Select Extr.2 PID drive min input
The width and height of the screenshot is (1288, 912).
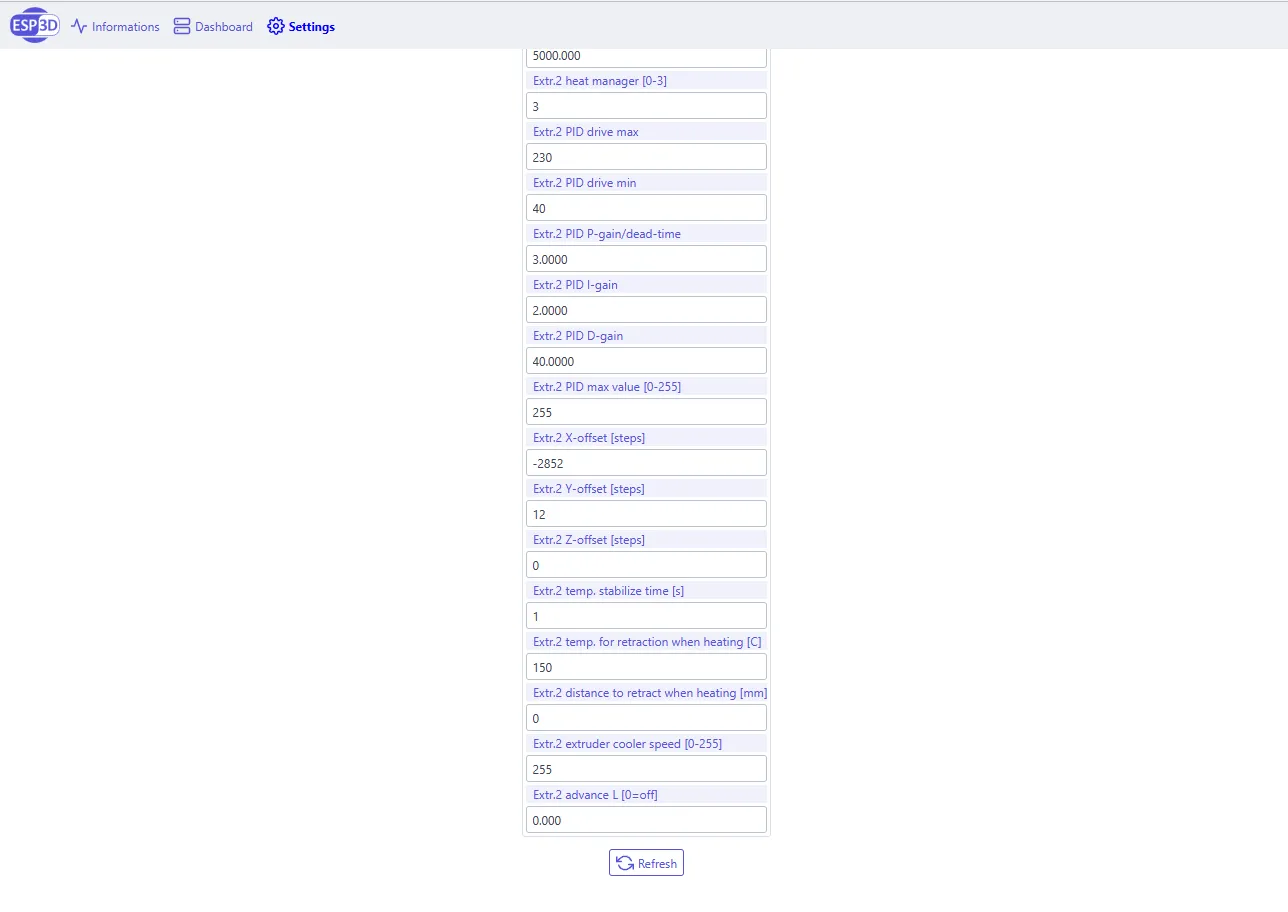(646, 208)
